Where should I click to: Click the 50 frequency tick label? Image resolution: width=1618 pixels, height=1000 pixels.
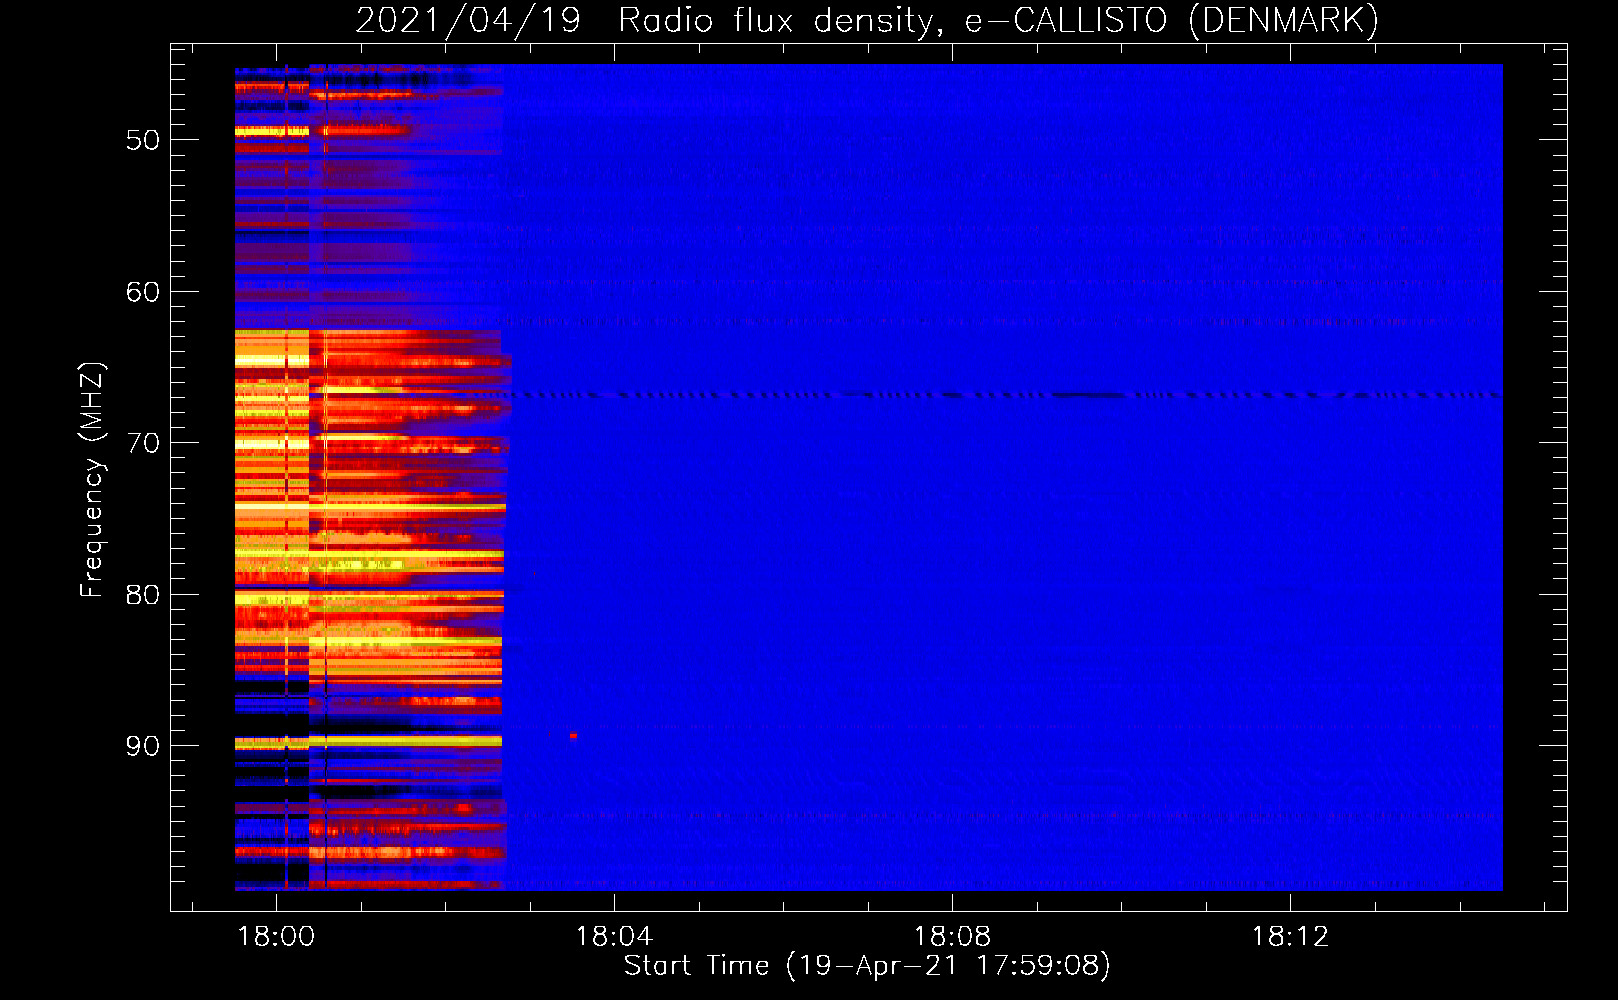(143, 140)
